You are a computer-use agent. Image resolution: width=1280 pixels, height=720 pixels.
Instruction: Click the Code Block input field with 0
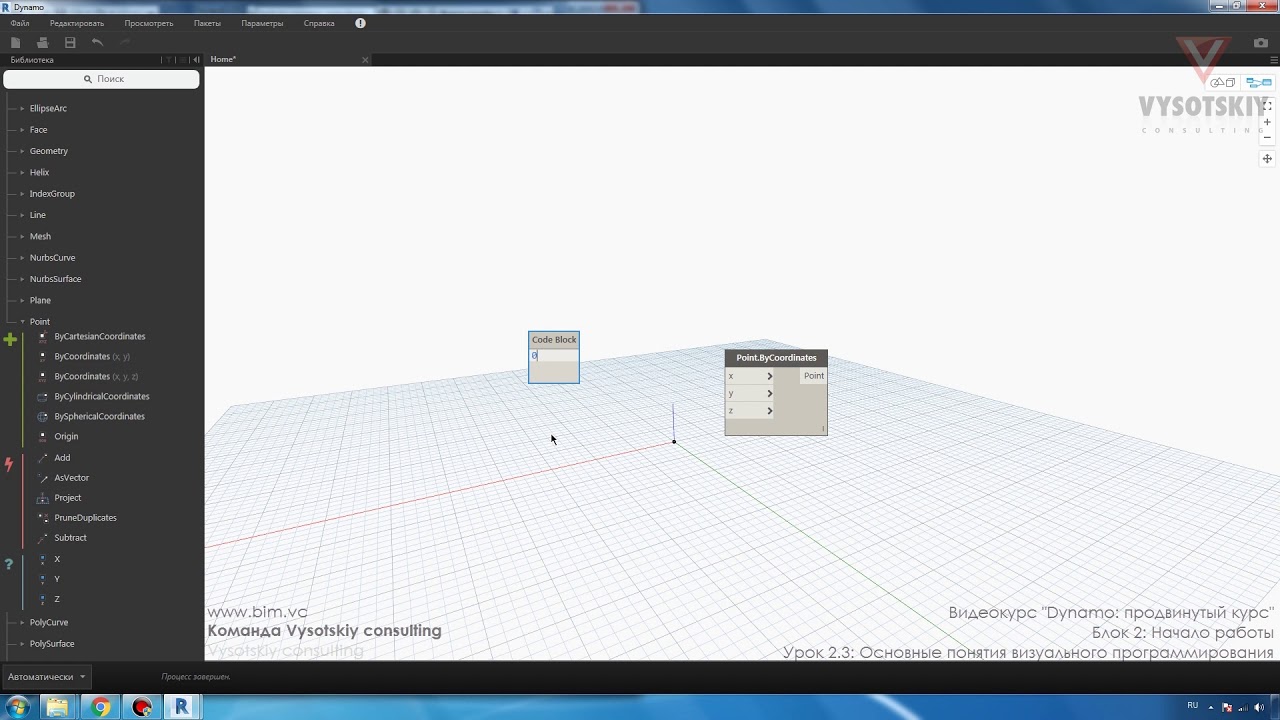click(x=554, y=356)
